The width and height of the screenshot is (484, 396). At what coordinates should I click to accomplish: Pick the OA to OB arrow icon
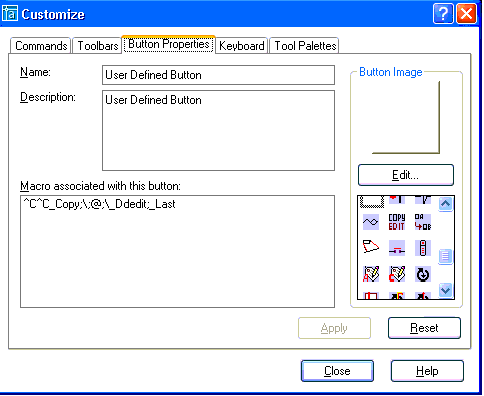pos(423,222)
